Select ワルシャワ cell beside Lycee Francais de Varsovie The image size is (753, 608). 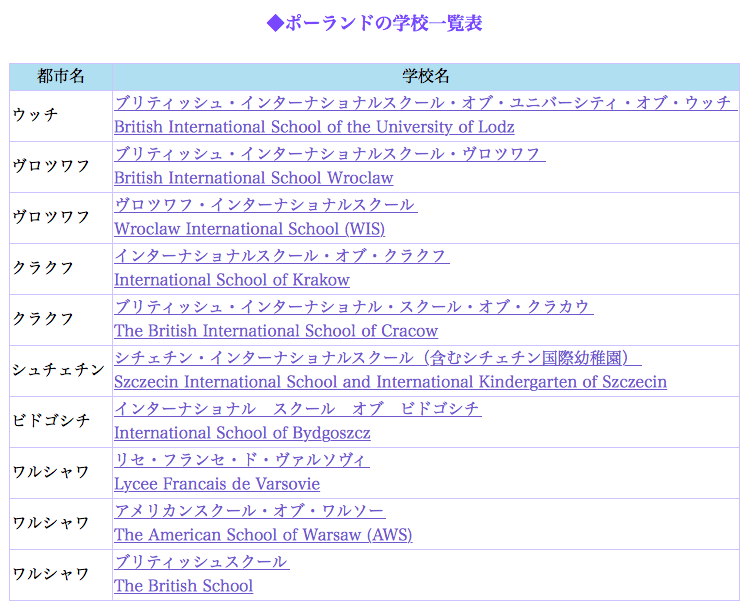(61, 473)
